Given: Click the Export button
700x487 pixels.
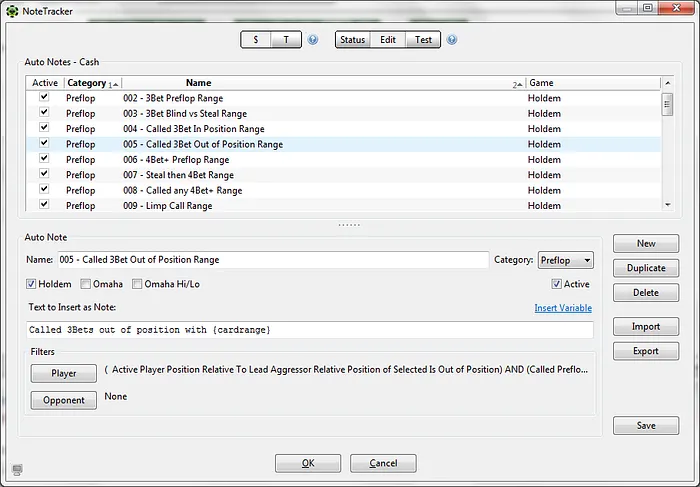Looking at the screenshot, I should pos(646,351).
